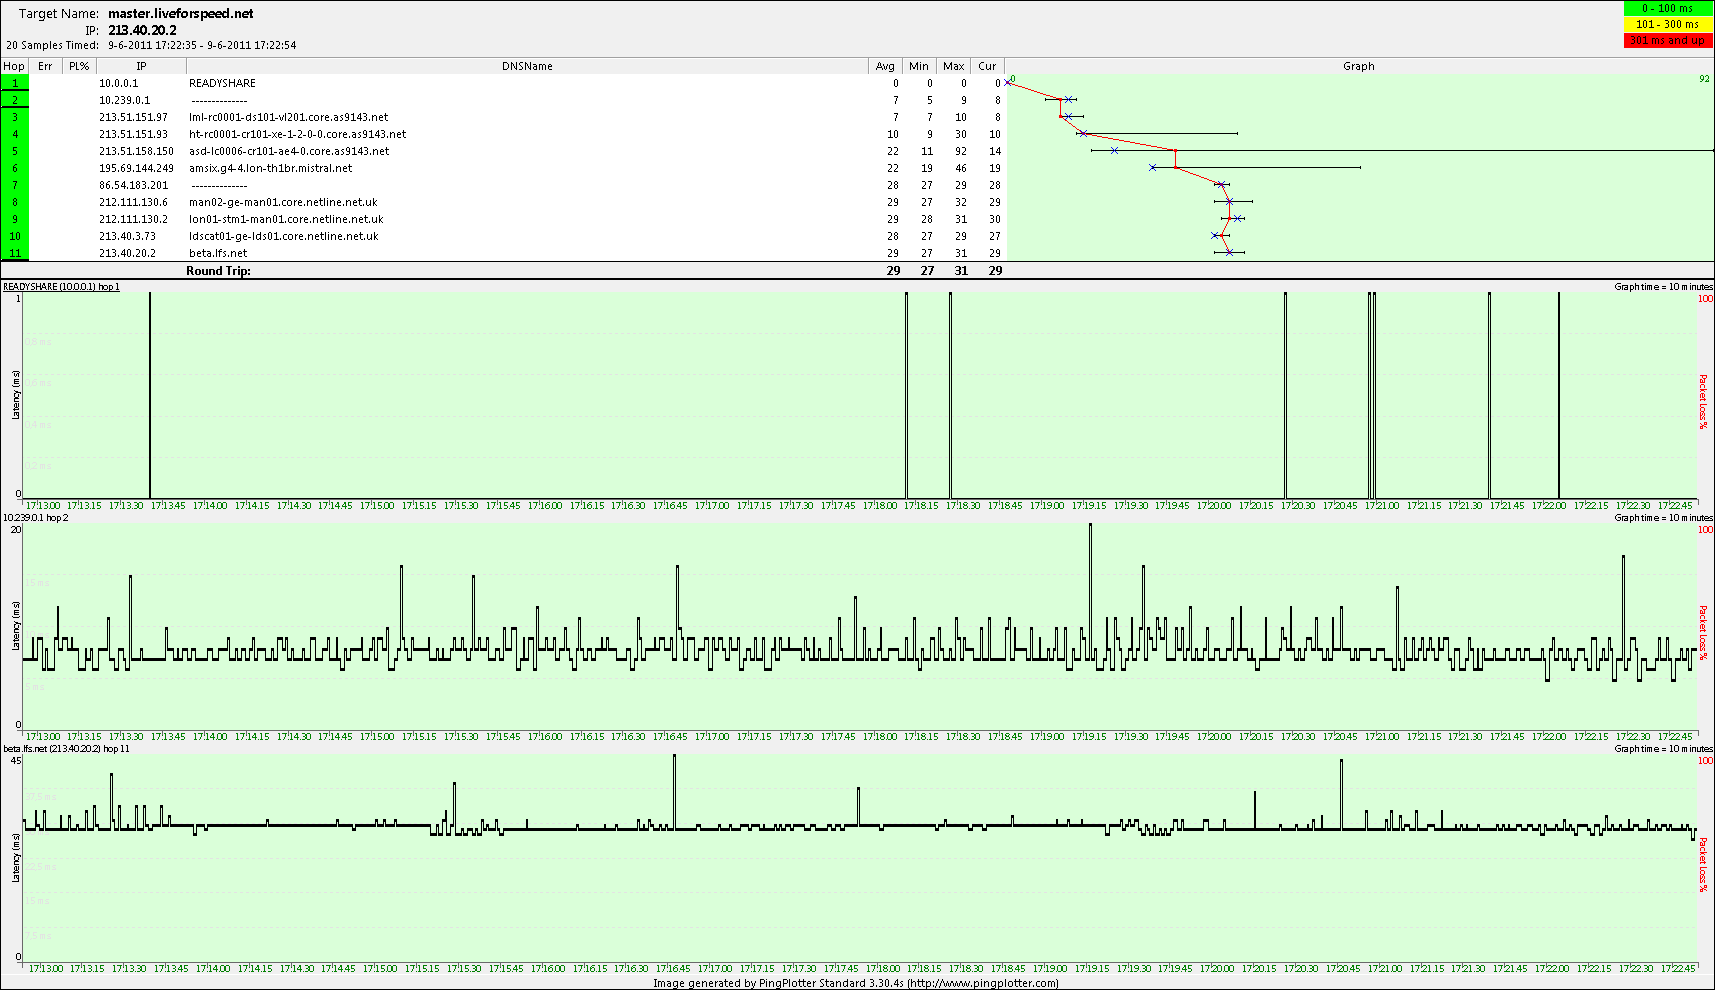Click the DNSName column header

pos(527,66)
